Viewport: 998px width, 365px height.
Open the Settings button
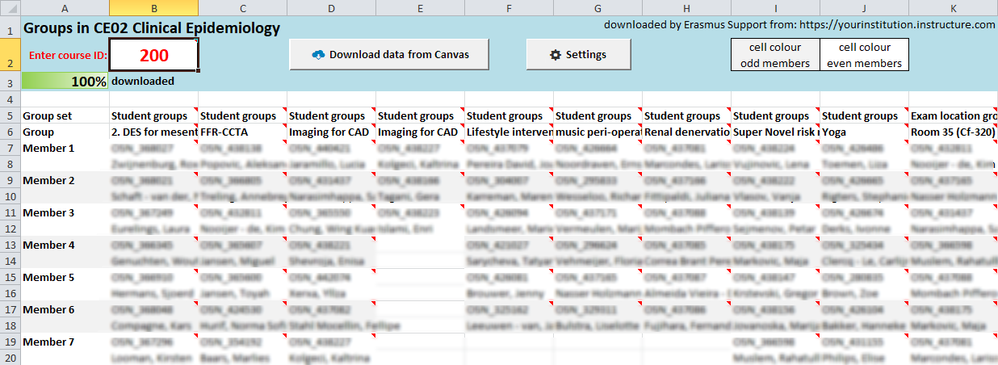[x=578, y=55]
